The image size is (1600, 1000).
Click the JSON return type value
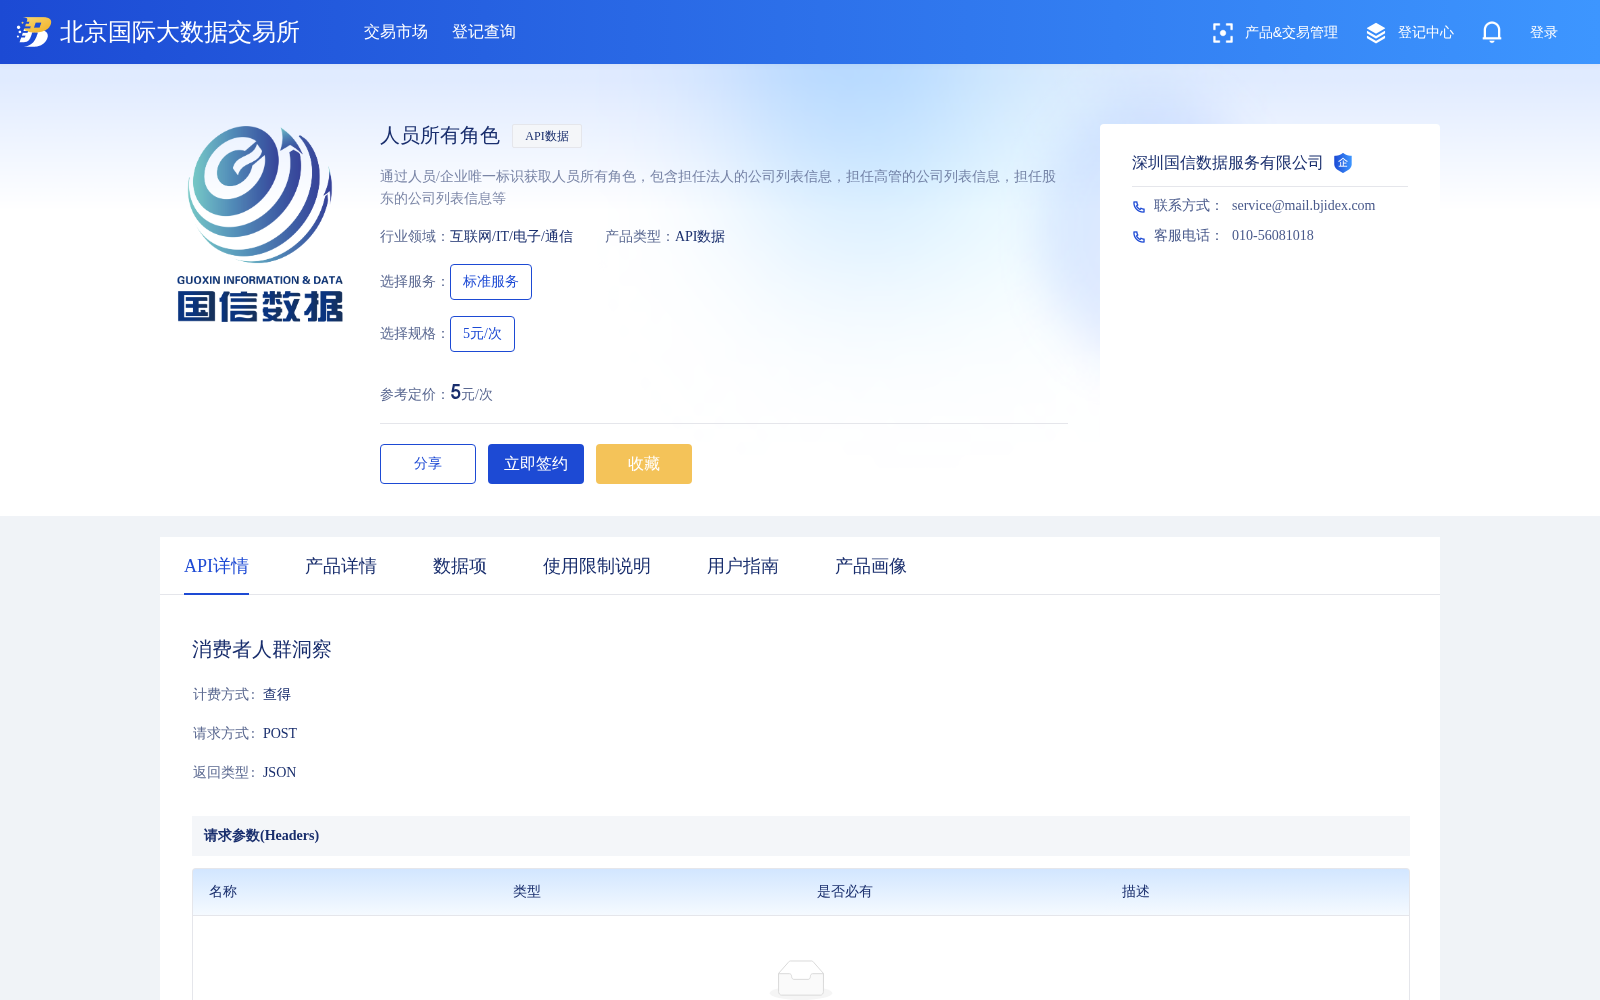coord(280,773)
